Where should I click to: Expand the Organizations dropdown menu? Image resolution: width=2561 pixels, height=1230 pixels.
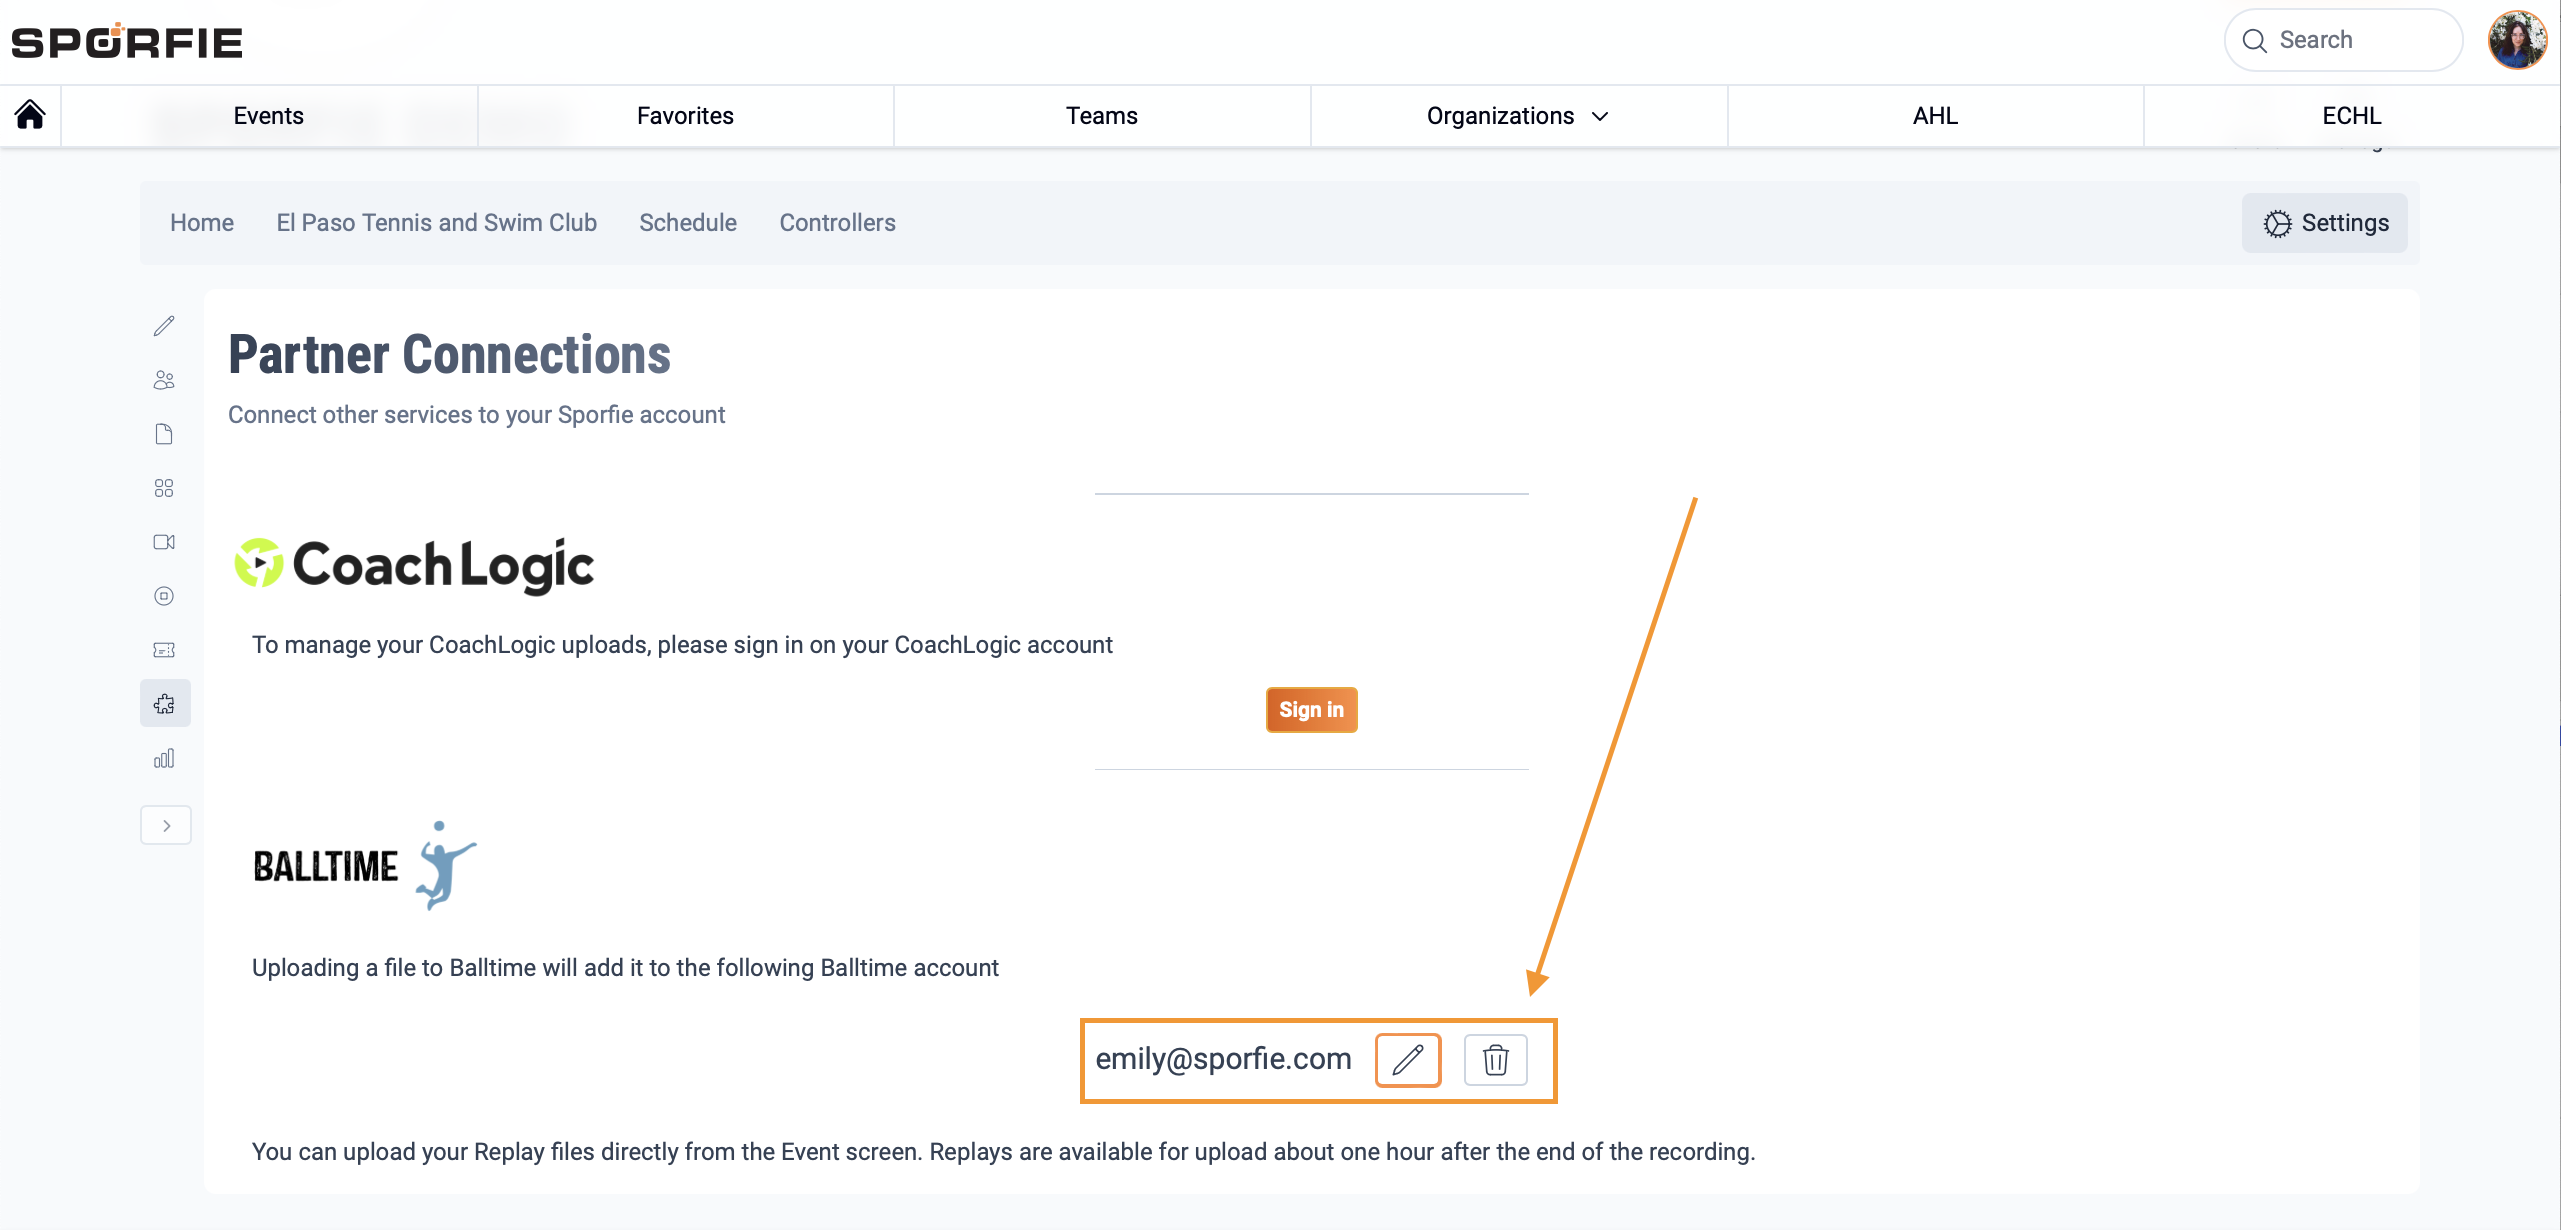[x=1518, y=116]
